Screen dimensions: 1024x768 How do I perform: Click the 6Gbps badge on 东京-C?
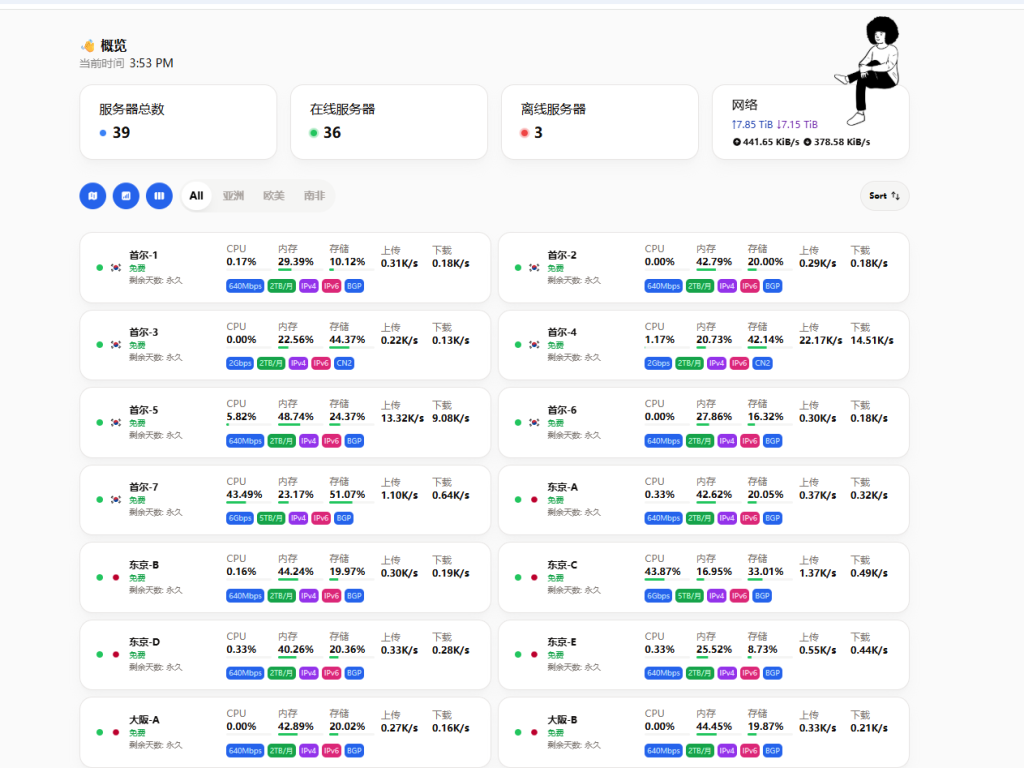[x=658, y=596]
